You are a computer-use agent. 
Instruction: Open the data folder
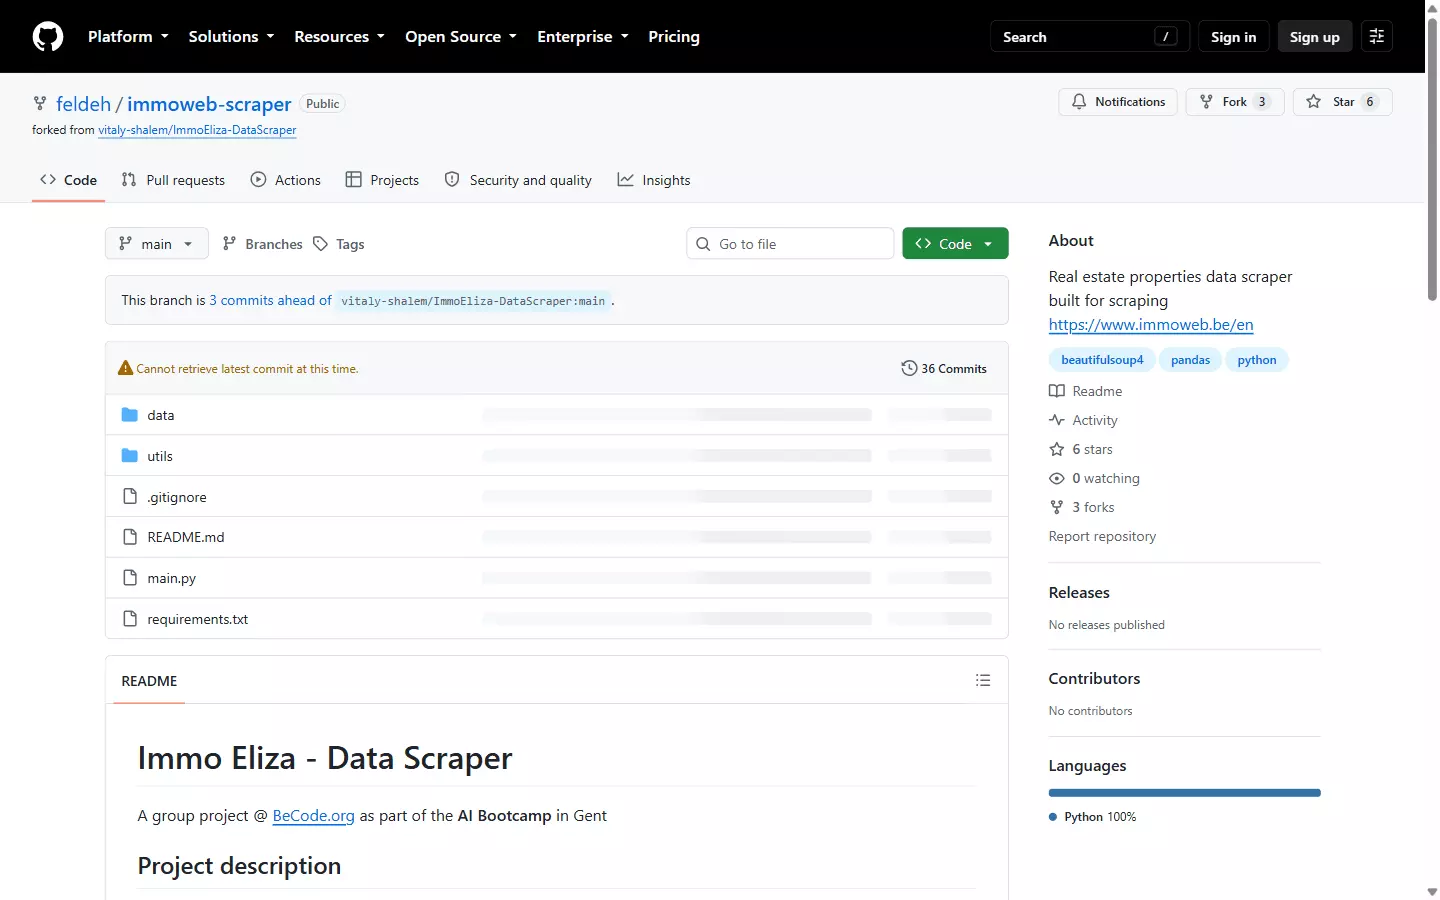coord(161,415)
